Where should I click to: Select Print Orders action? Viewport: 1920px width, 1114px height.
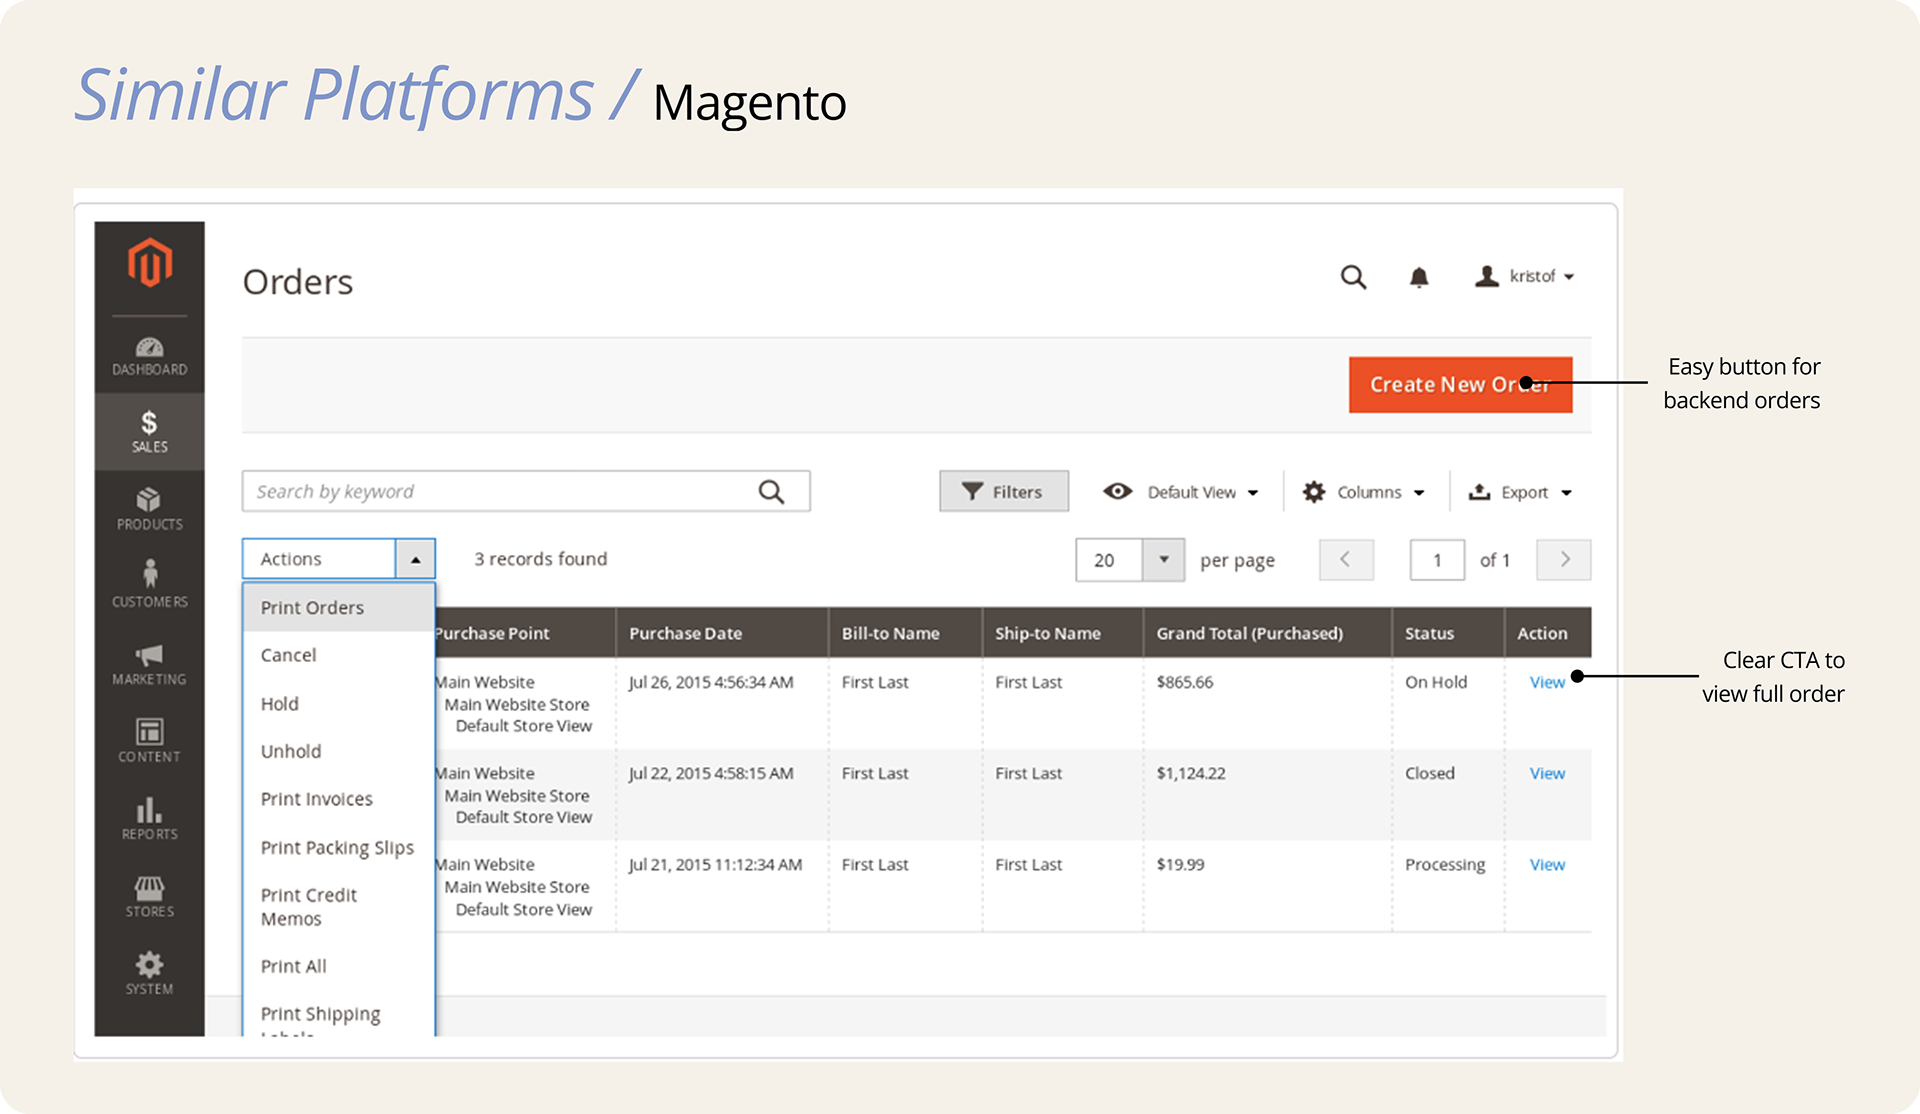339,608
